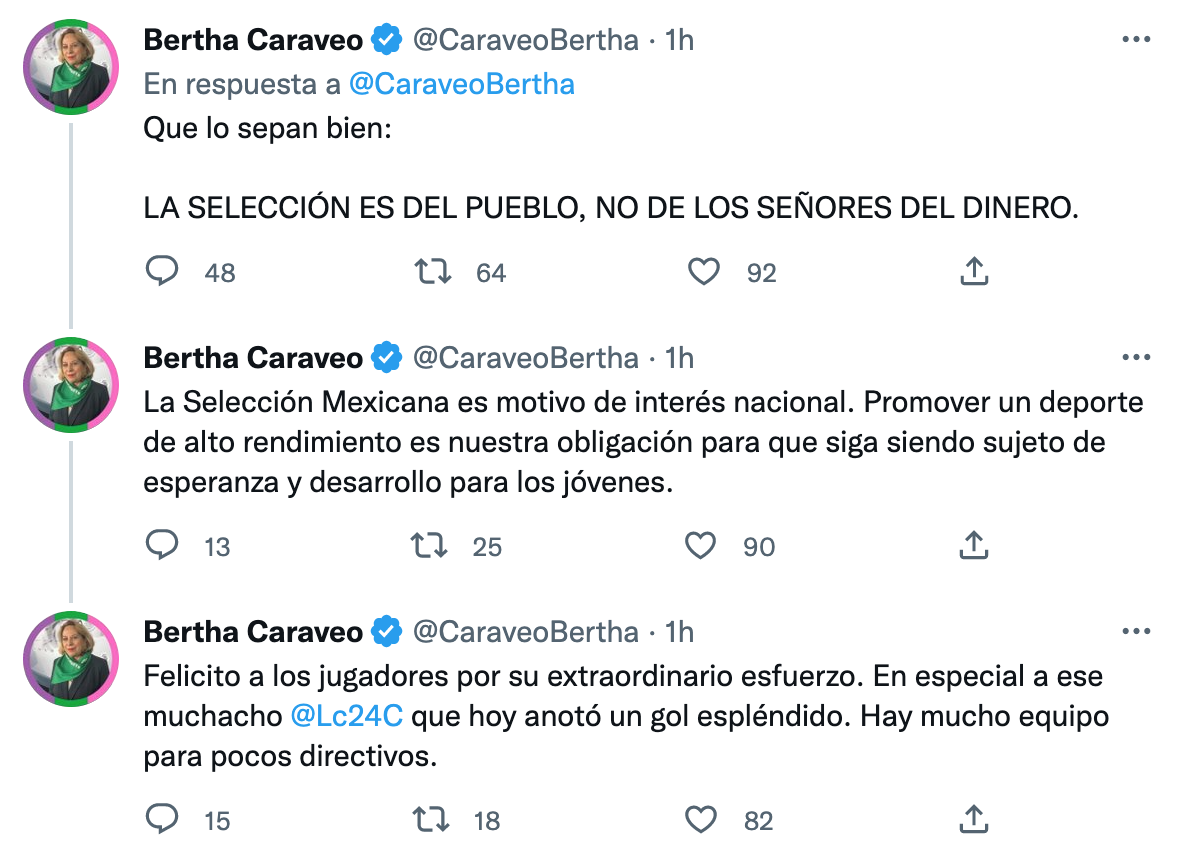Click Bertha Caraveo's avatar on the first tweet
Screen dimensions: 1178x854
tap(71, 66)
